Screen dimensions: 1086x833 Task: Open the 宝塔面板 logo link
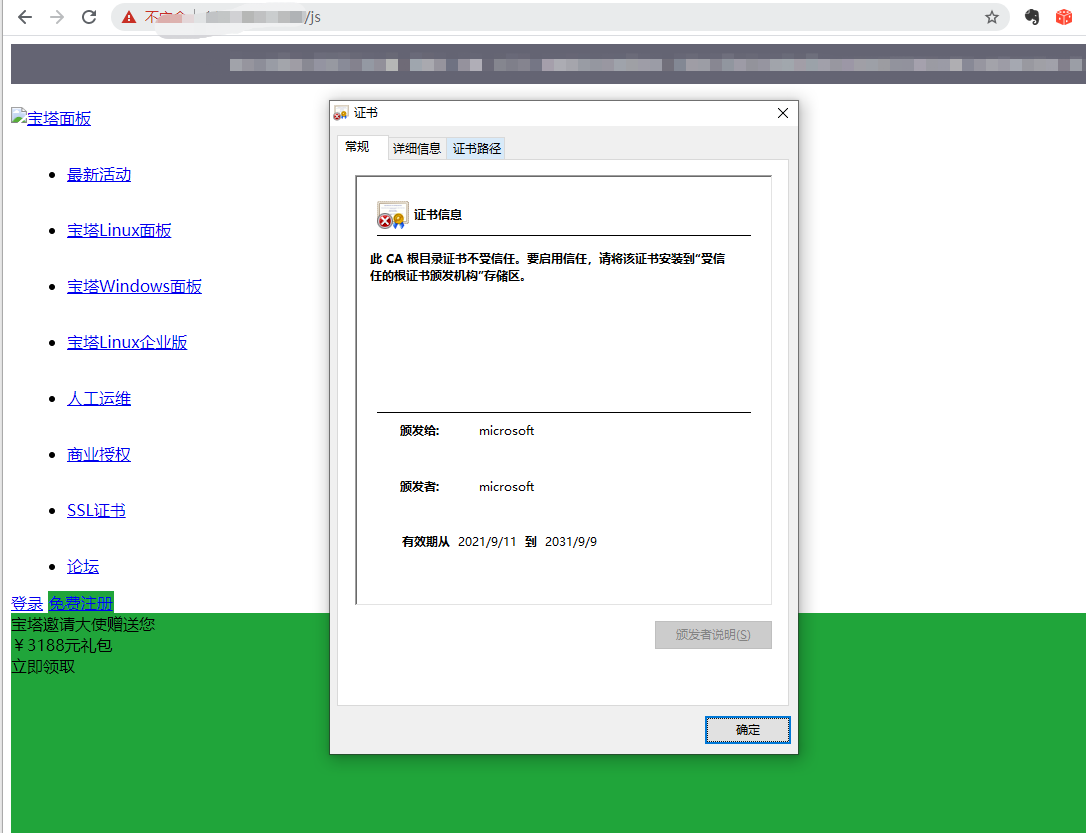(51, 118)
